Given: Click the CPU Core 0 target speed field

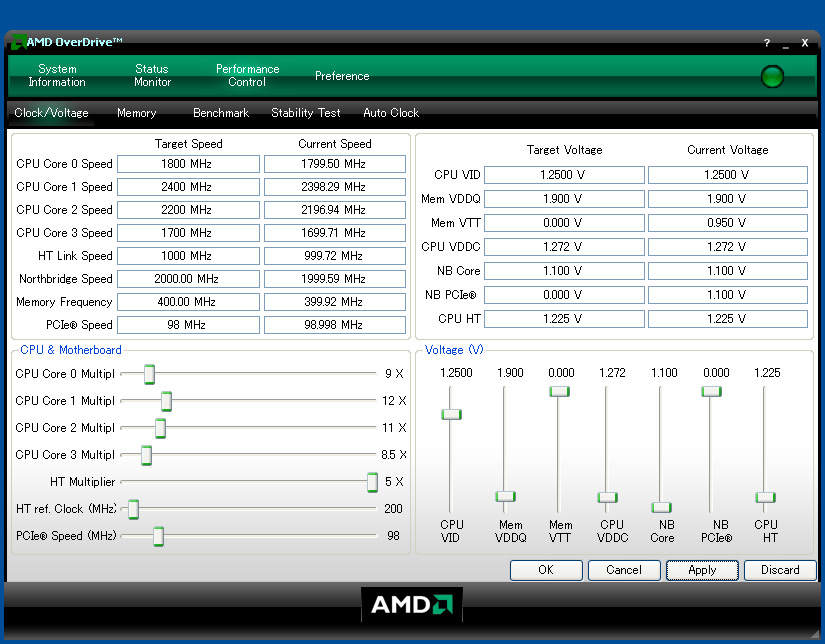Looking at the screenshot, I should [x=188, y=164].
